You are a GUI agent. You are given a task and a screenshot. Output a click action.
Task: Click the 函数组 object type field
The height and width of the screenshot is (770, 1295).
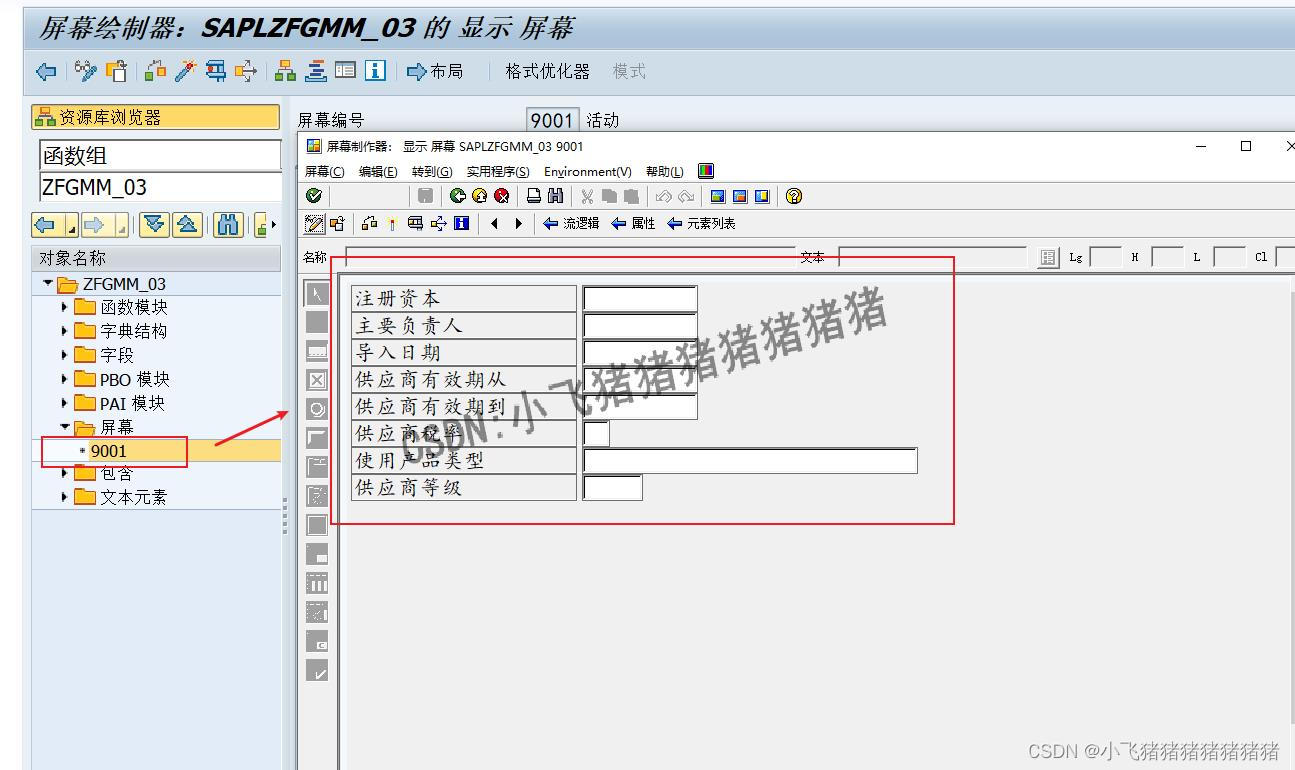click(160, 155)
